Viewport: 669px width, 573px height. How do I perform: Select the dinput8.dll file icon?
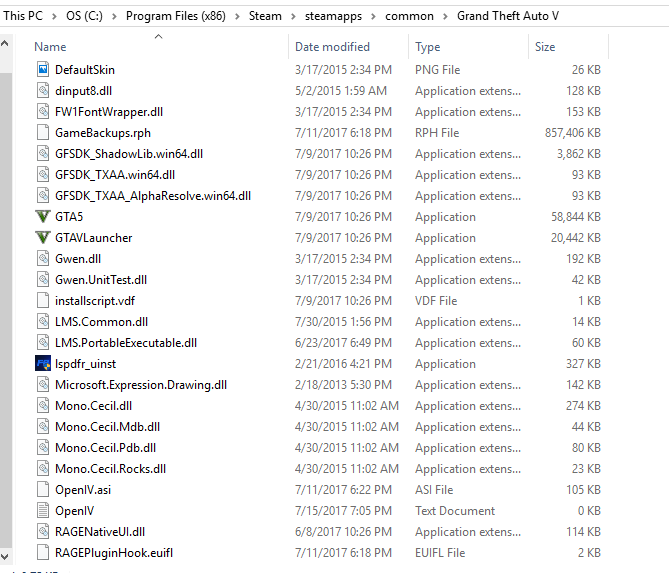pyautogui.click(x=43, y=90)
